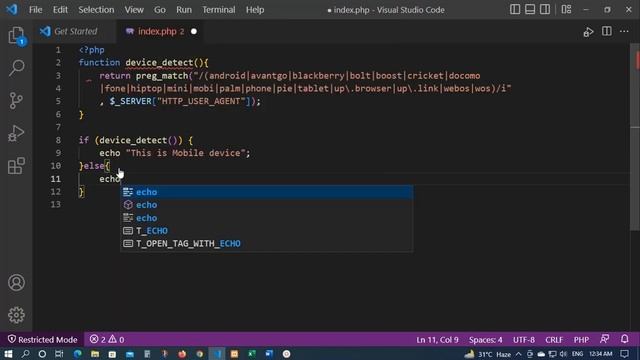Toggle primary side bar layout icon

point(515,9)
